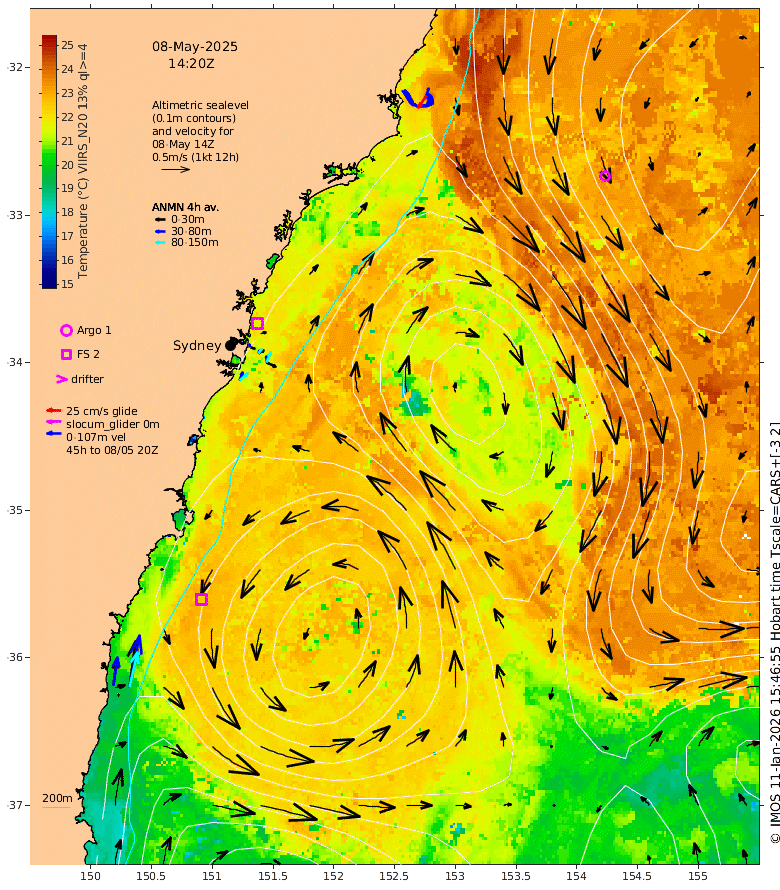Click the 'Altimetric sealevel' caption line
780x890 pixels.
(x=200, y=105)
